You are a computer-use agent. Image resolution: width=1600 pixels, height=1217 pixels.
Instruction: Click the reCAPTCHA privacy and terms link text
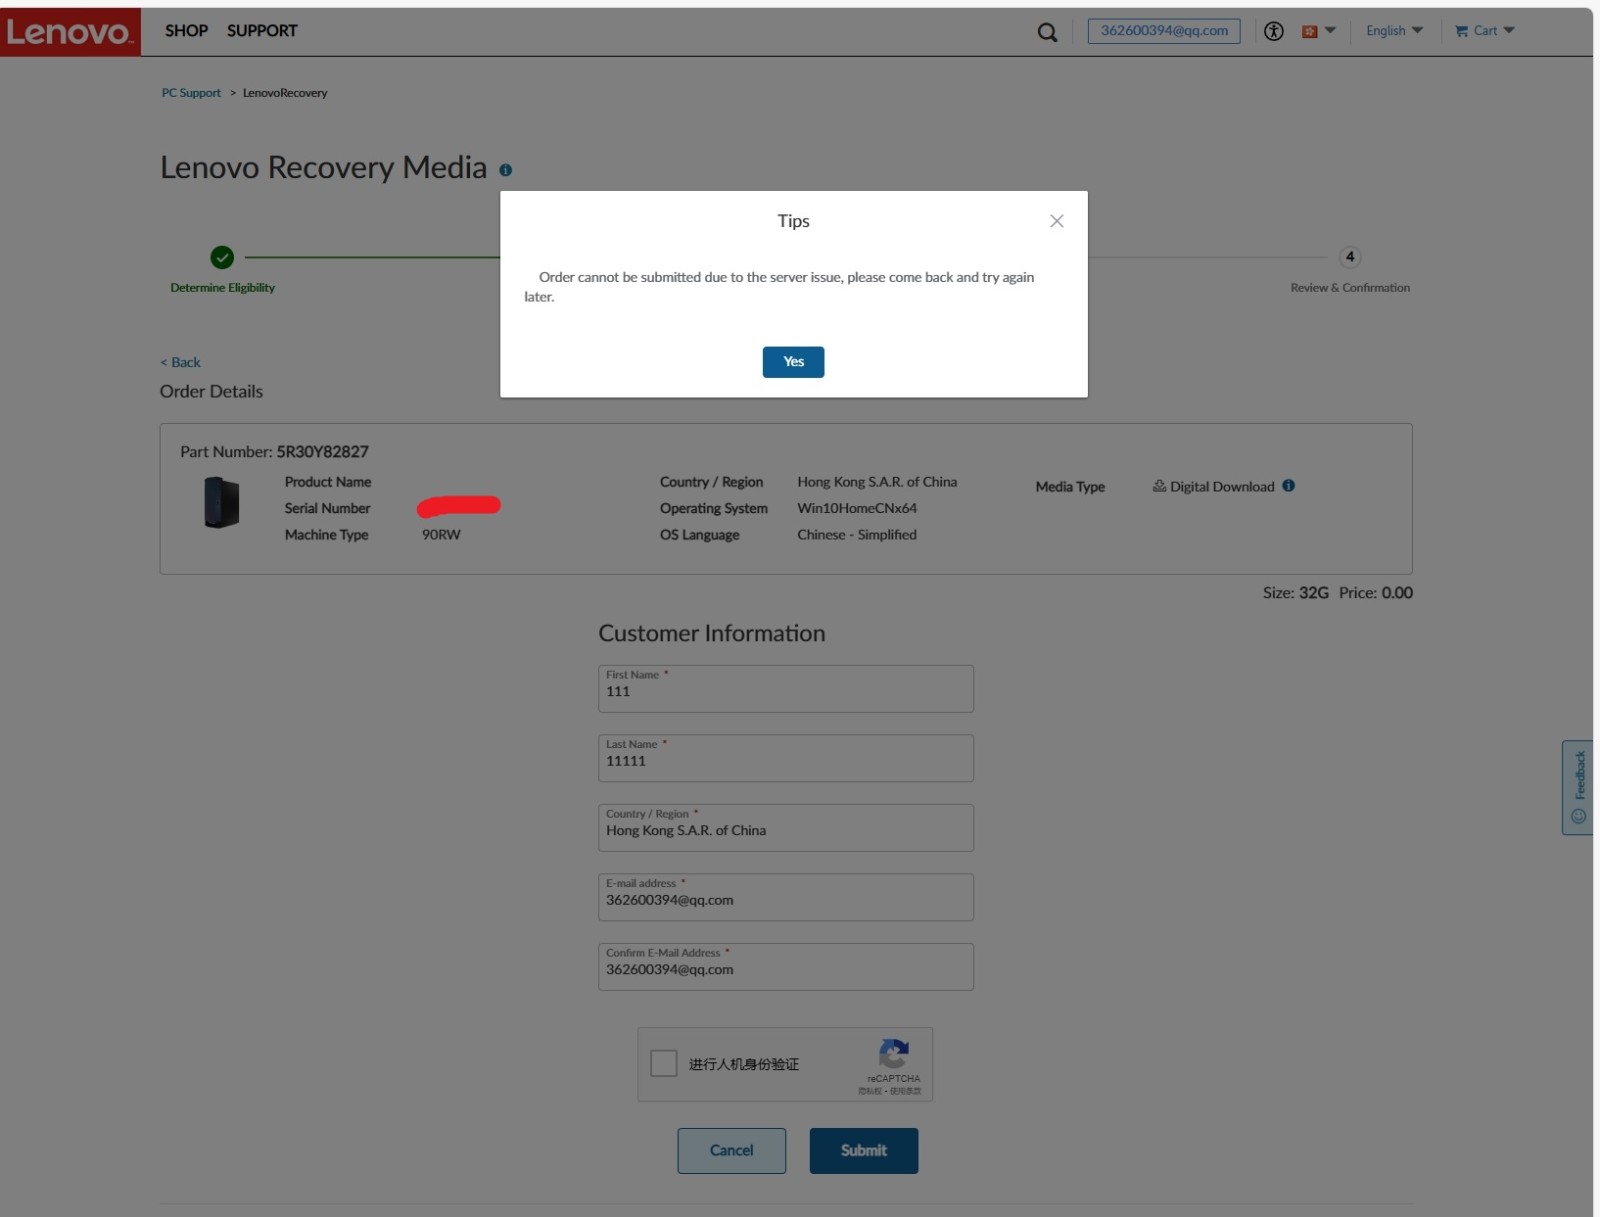coord(889,1091)
